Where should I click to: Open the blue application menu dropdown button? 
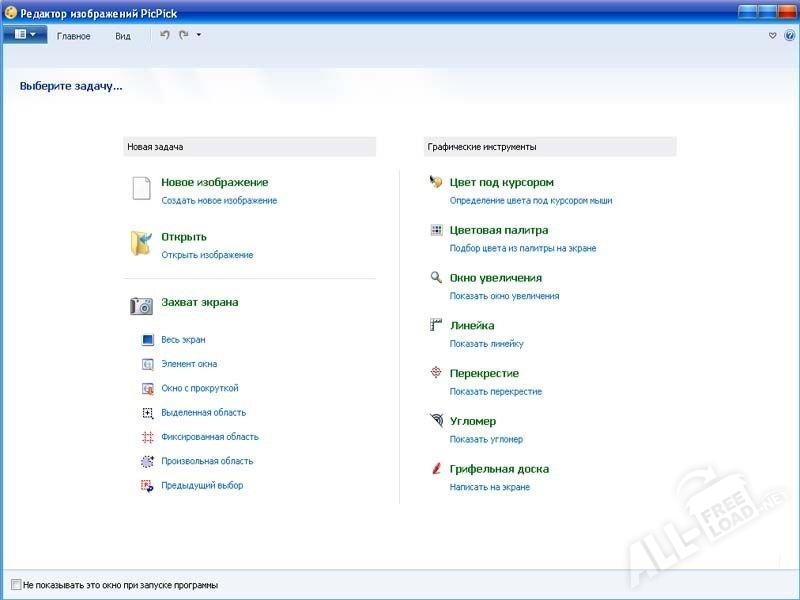[25, 35]
